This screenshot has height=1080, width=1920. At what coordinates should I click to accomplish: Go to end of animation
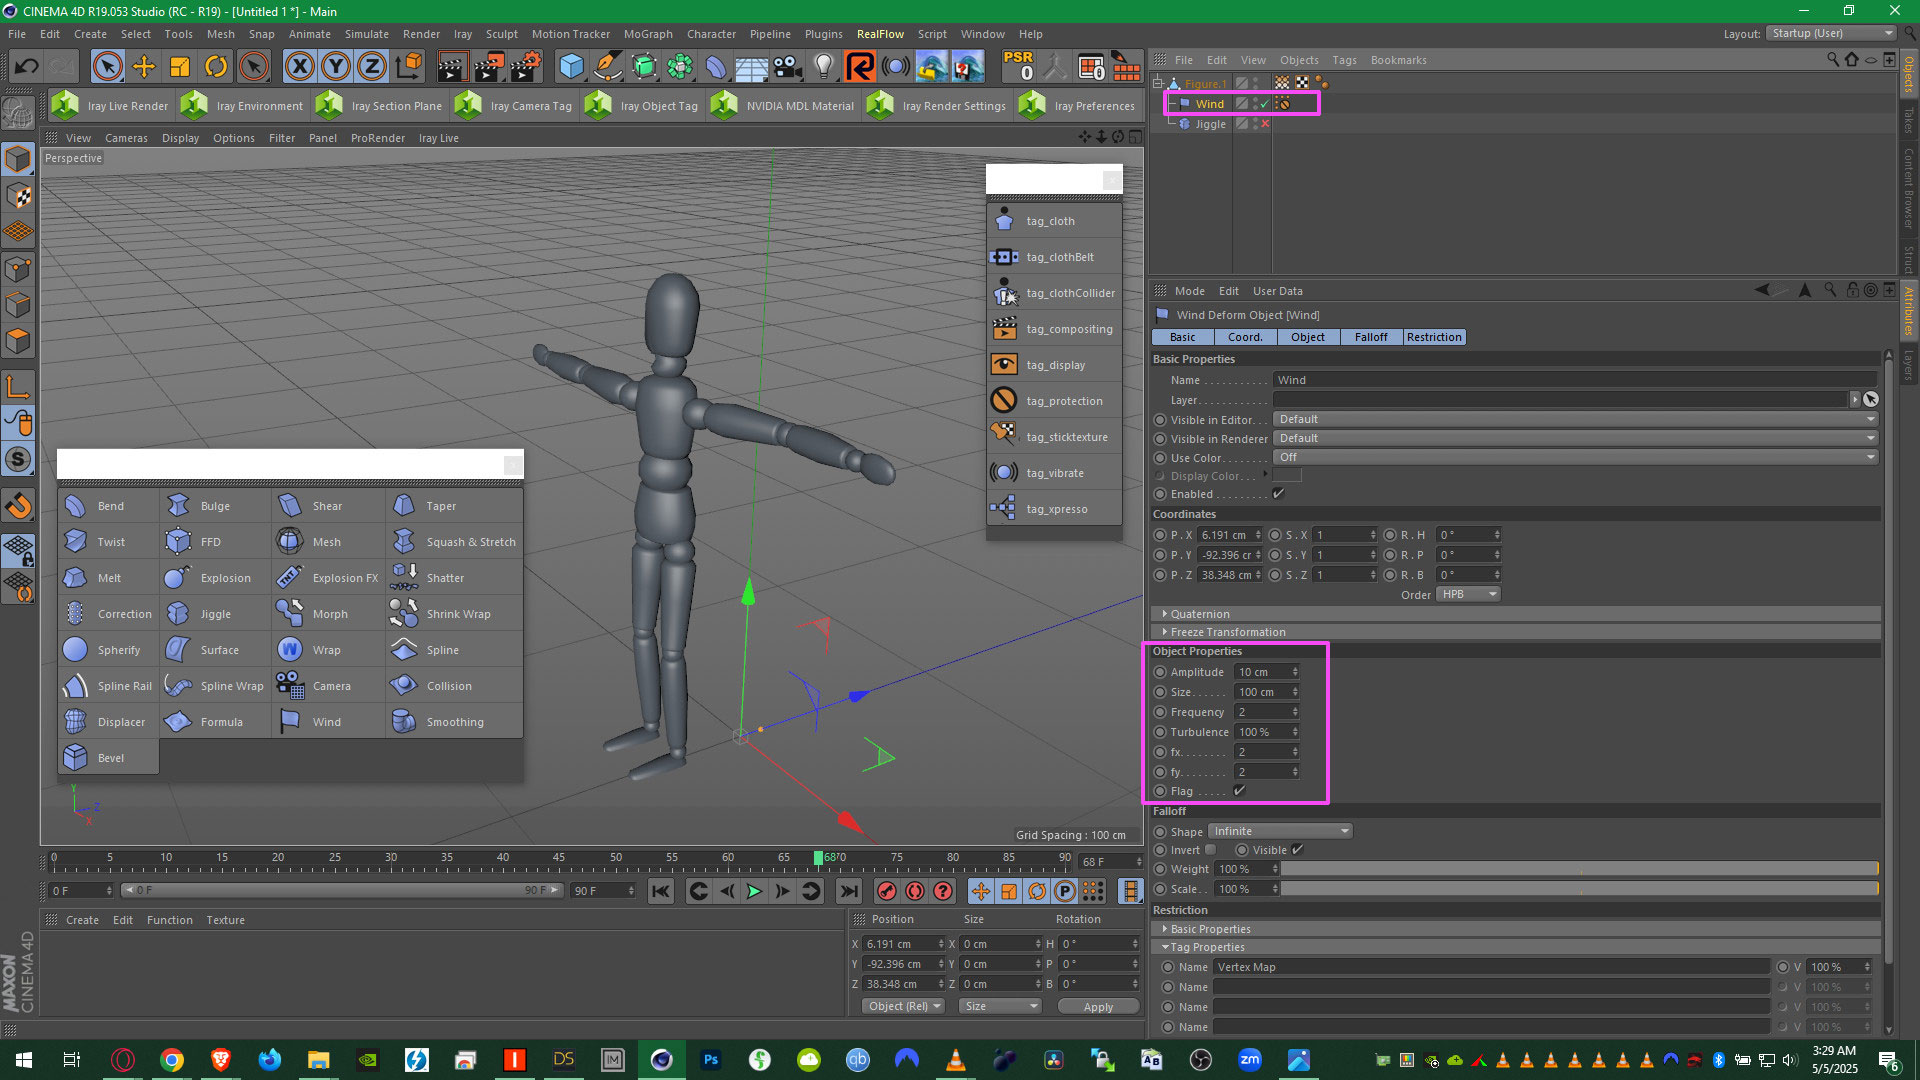(x=849, y=891)
